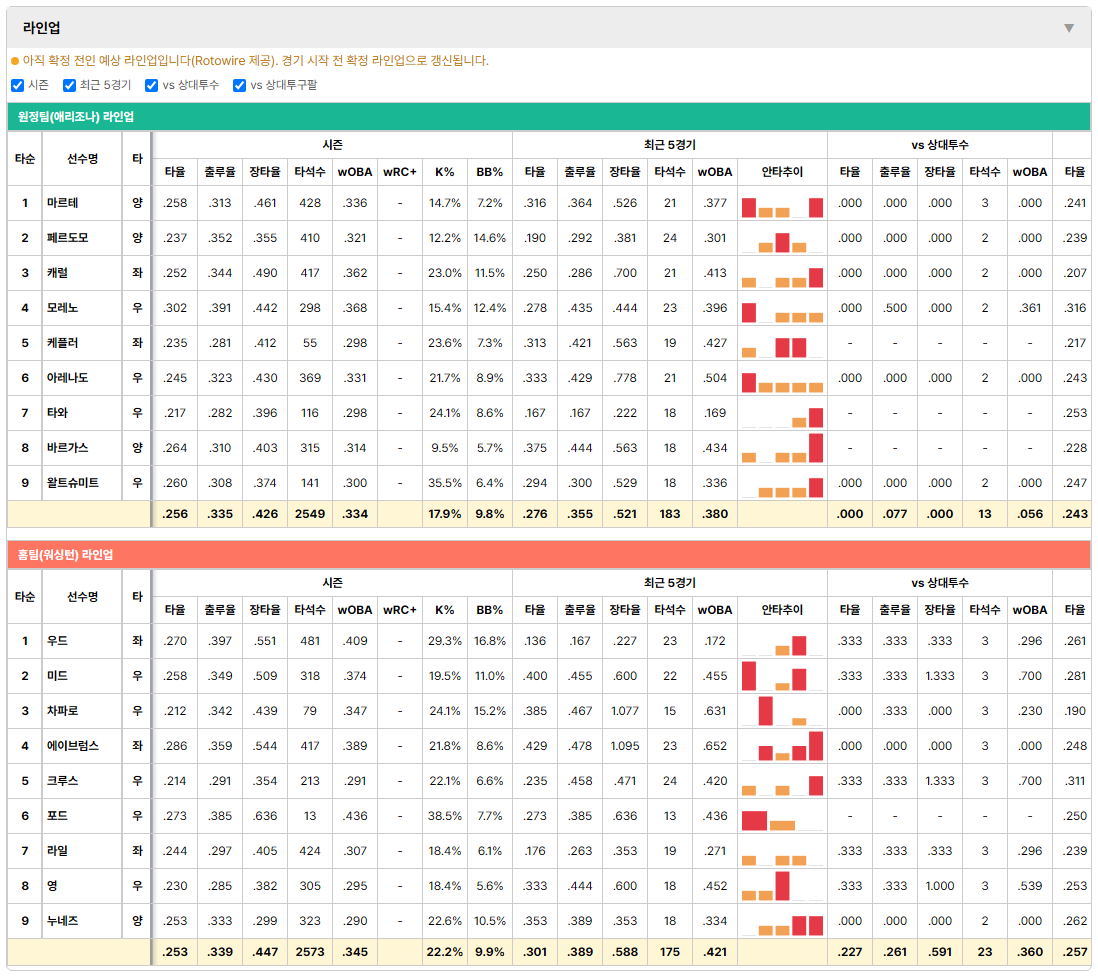Click 바르가스's hit trend chart
Viewport: 1098px width, 977px height.
click(781, 448)
